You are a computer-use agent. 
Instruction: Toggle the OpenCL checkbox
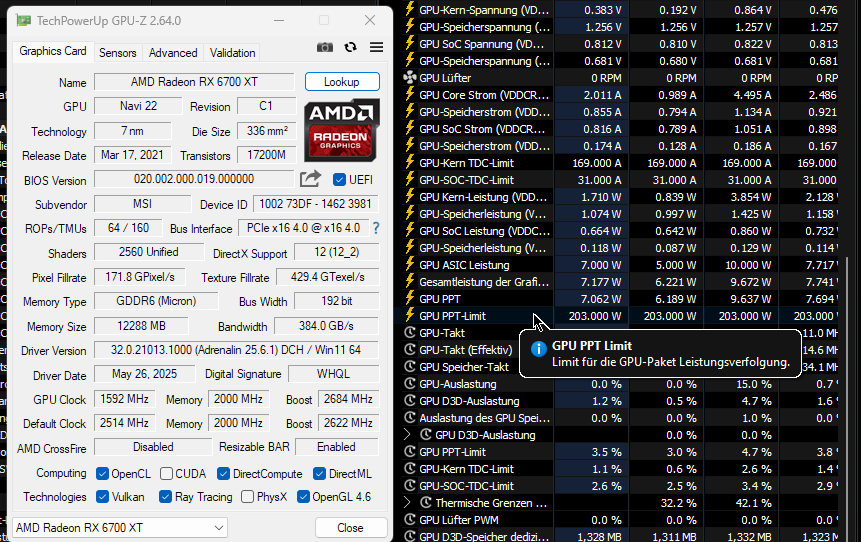point(102,473)
